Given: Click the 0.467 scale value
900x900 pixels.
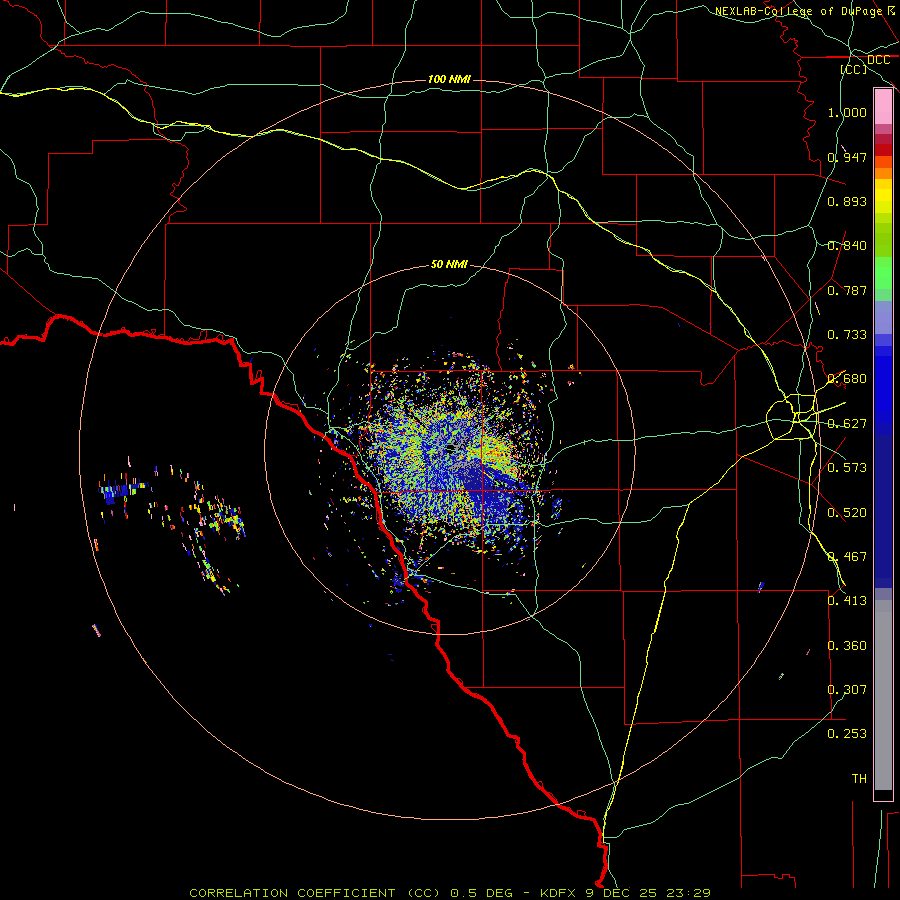Looking at the screenshot, I should [847, 557].
